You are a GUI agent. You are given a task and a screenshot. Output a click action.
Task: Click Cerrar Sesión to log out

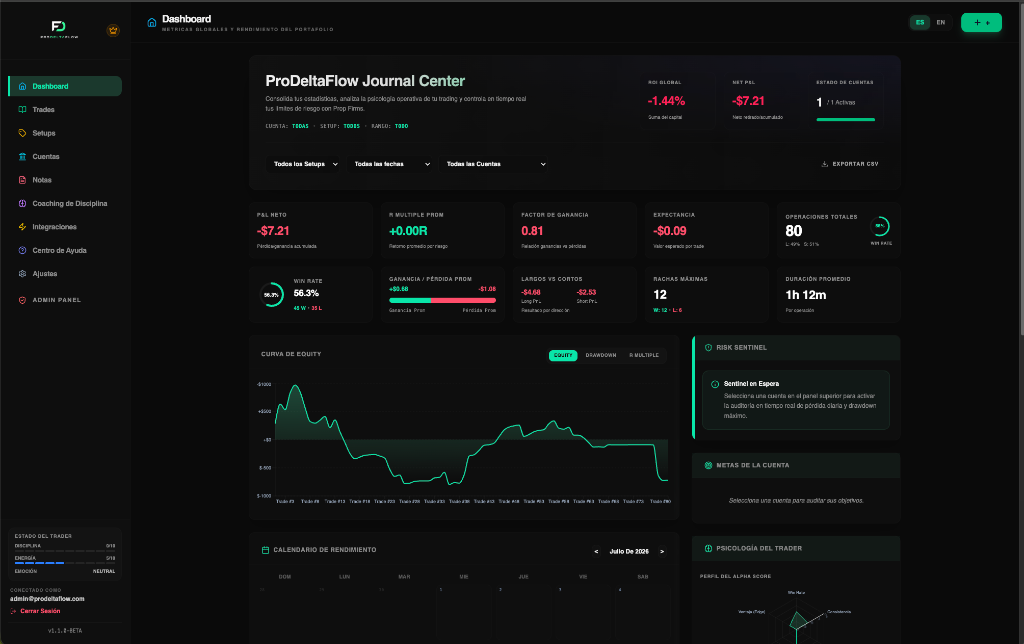point(35,611)
